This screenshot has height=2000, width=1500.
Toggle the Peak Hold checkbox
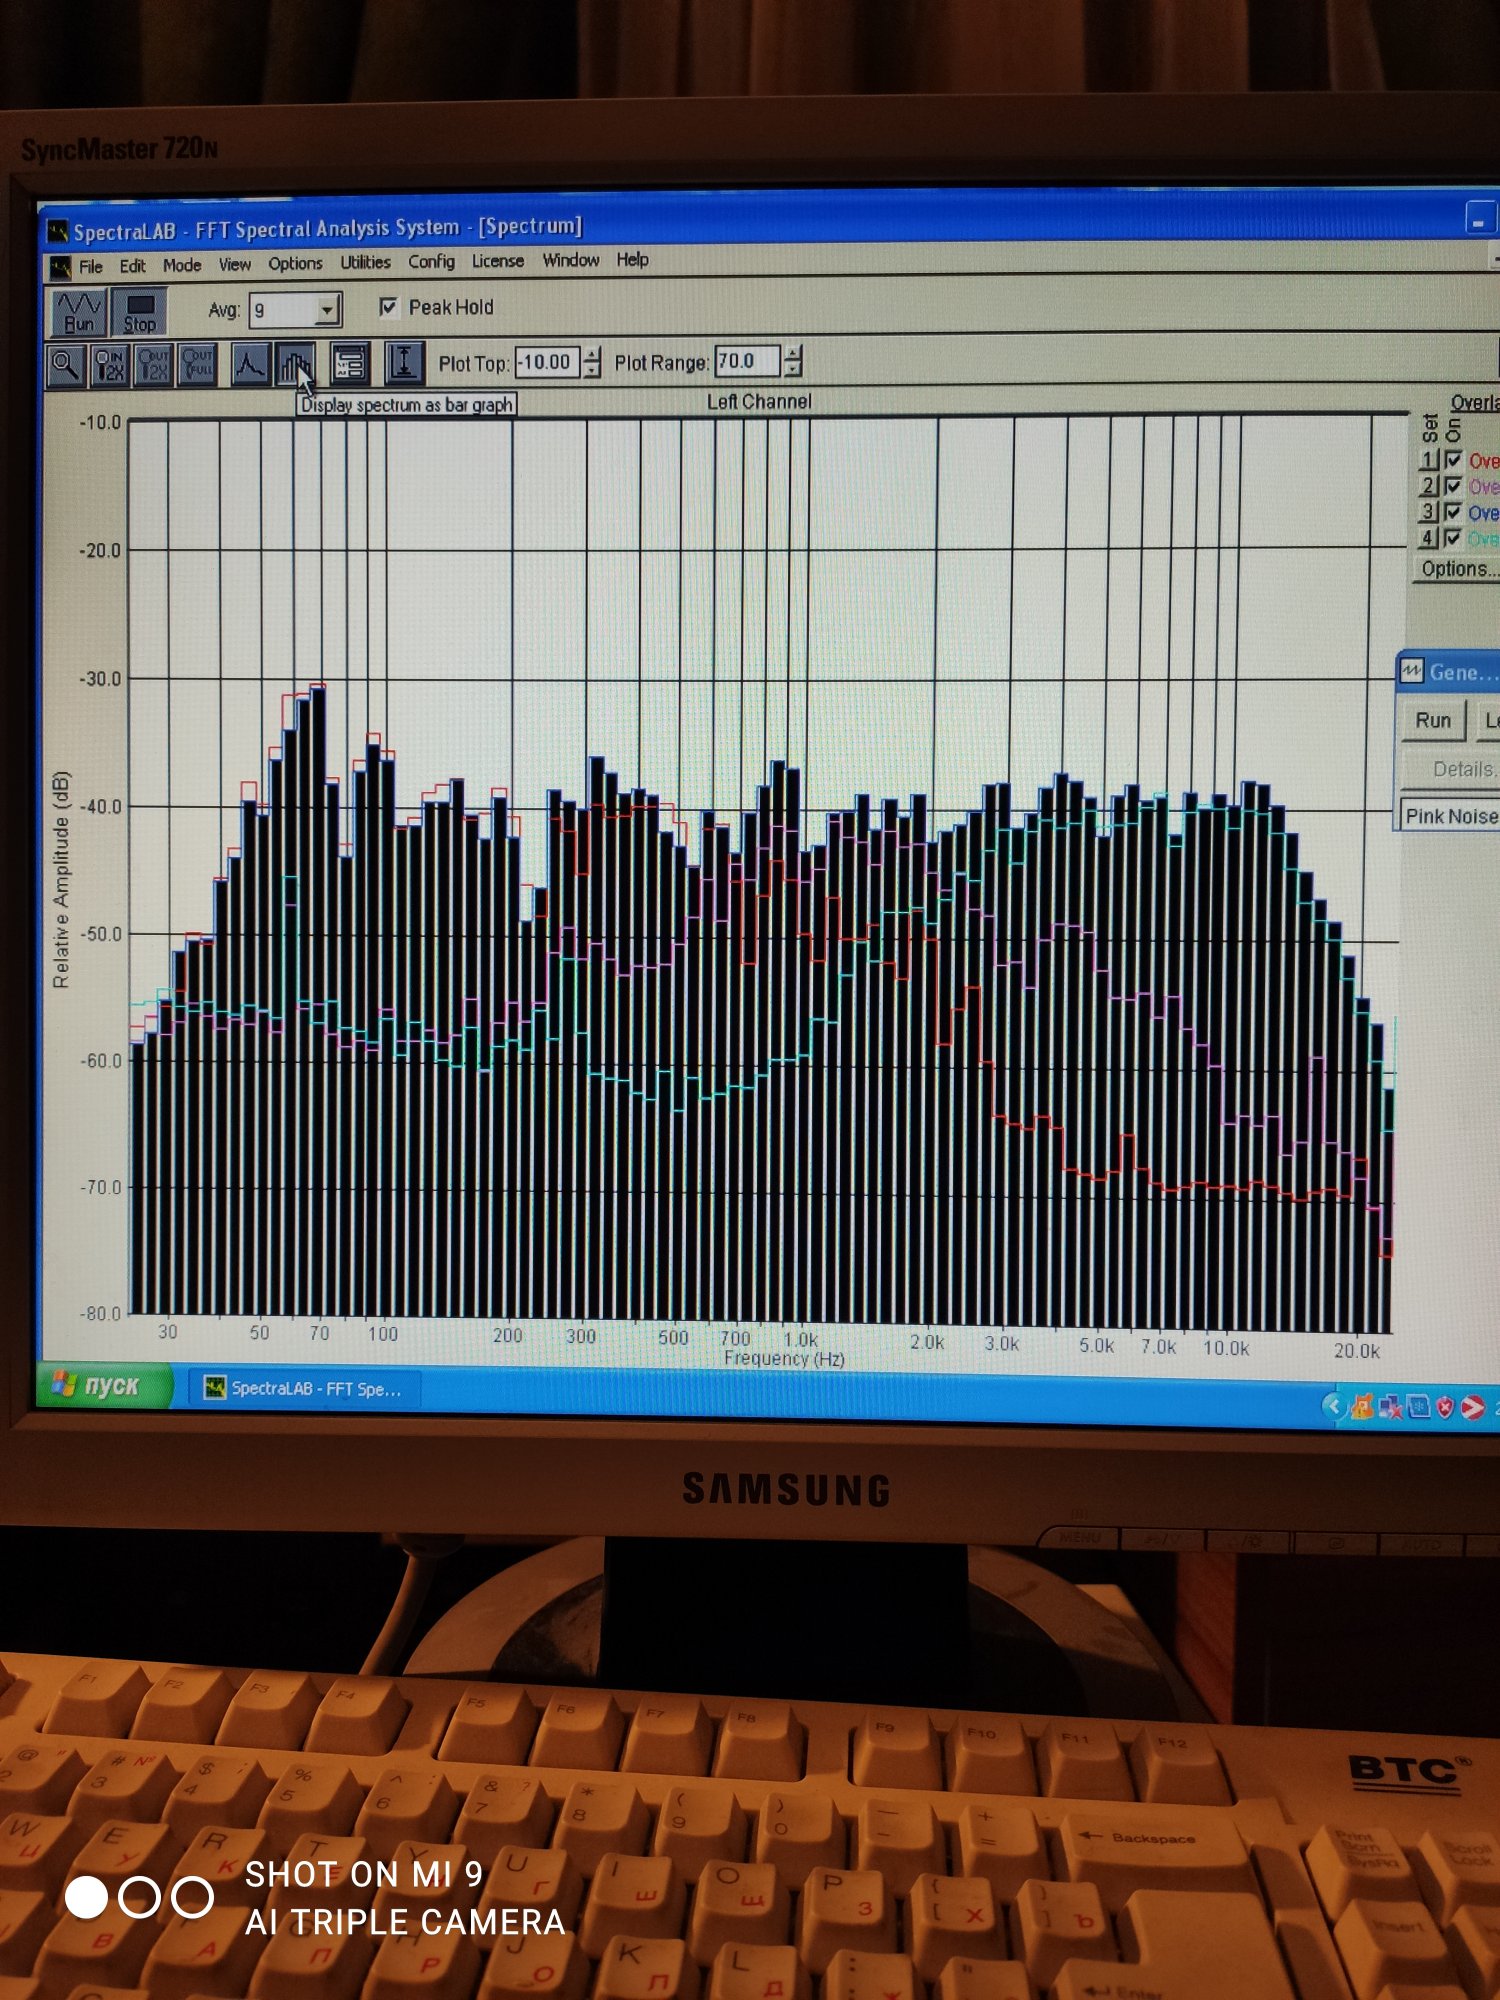click(388, 307)
